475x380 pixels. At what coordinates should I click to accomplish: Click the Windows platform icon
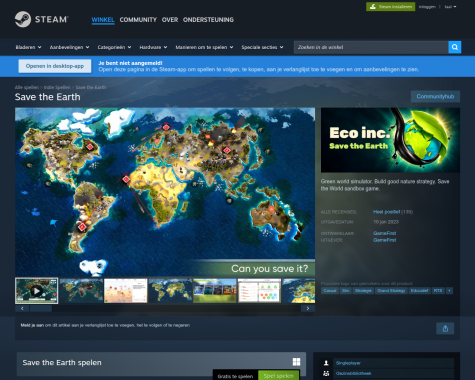point(296,362)
